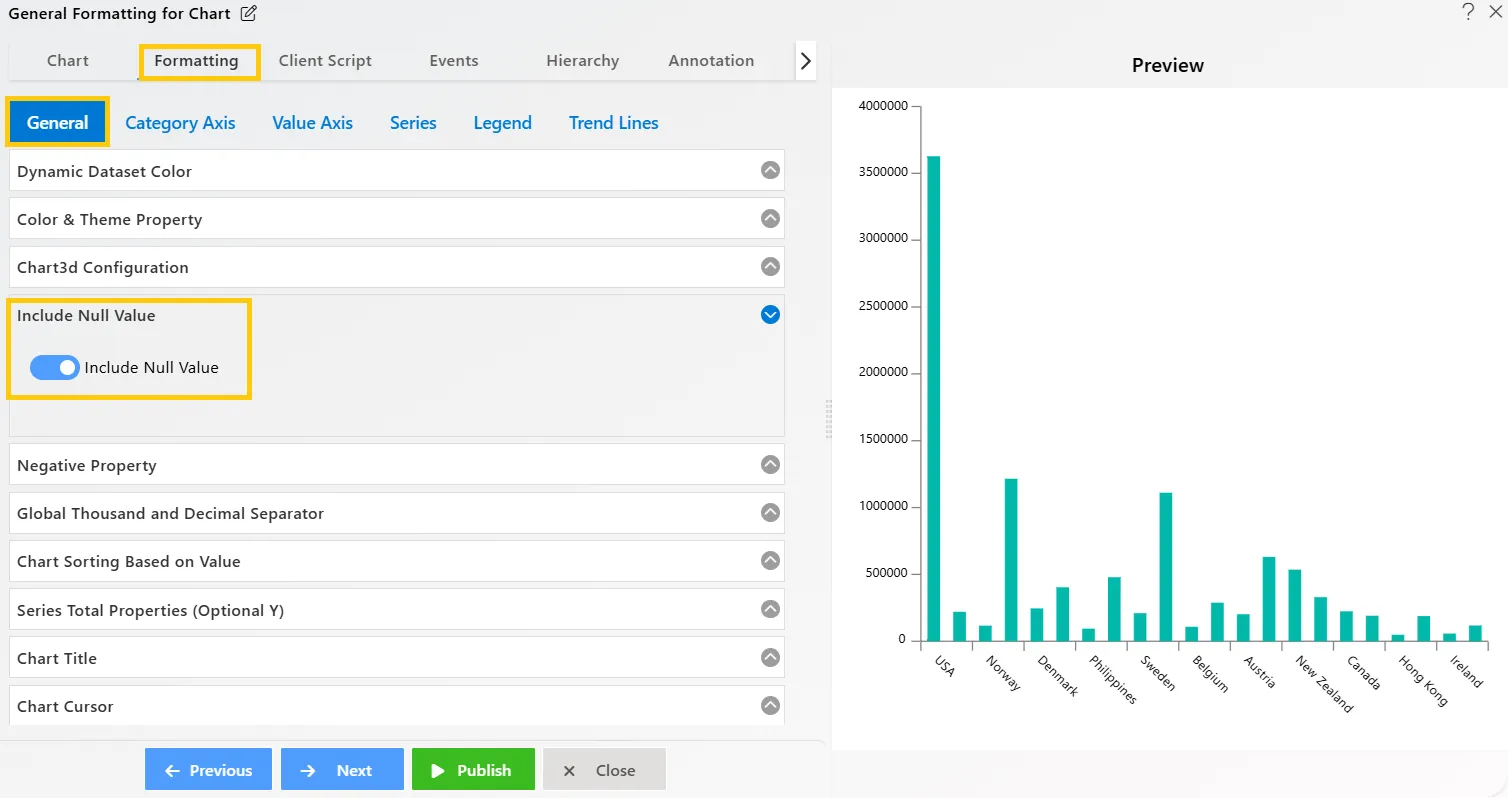Viewport: 1508px width, 798px height.
Task: Click the Chart Cursor heading
Action: (x=65, y=706)
